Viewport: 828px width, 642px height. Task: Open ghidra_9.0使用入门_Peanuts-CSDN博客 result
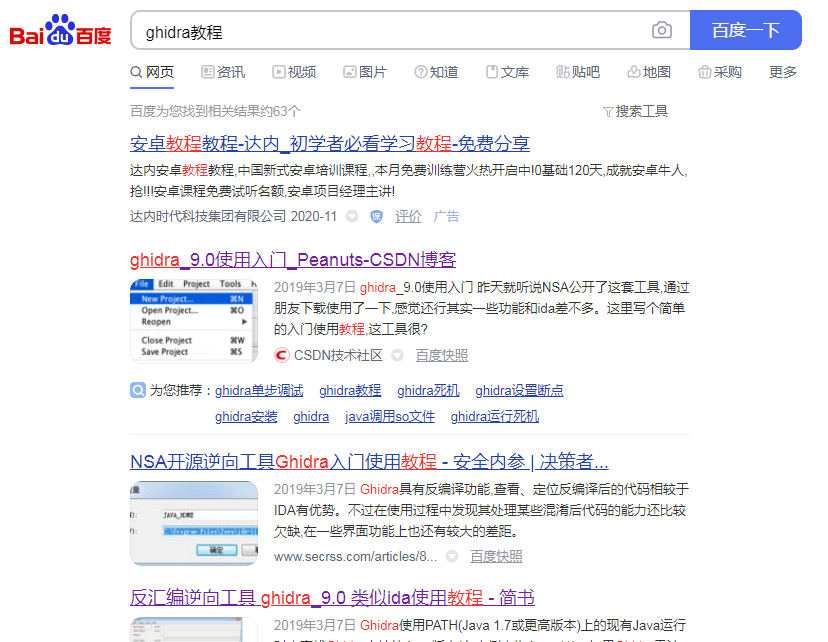coord(293,260)
